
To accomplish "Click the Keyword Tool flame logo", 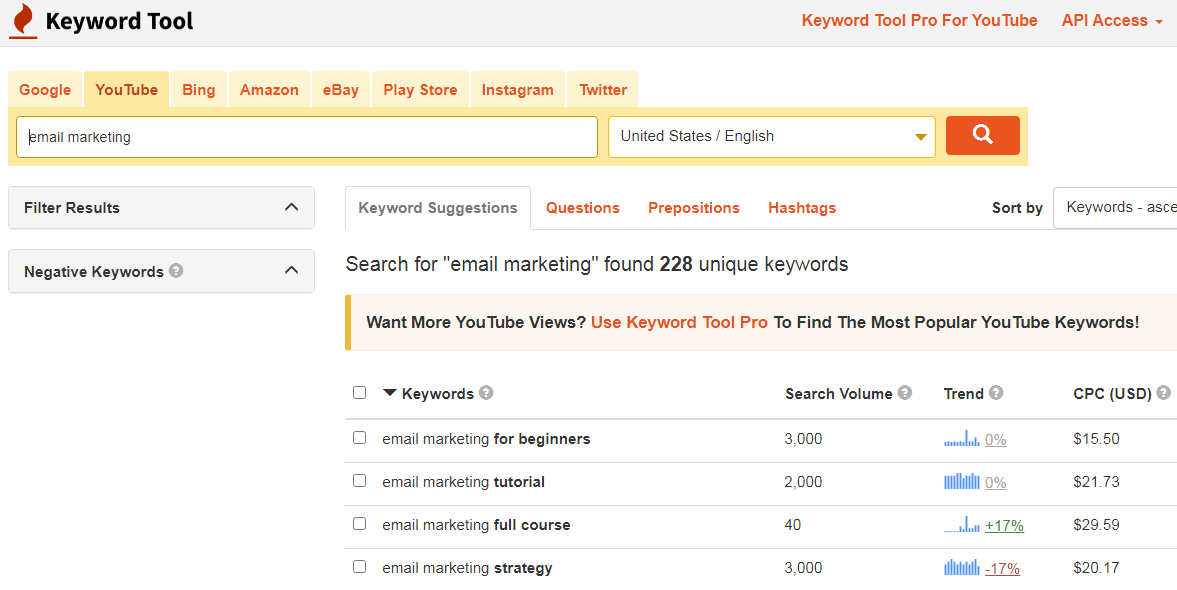I will coord(23,20).
